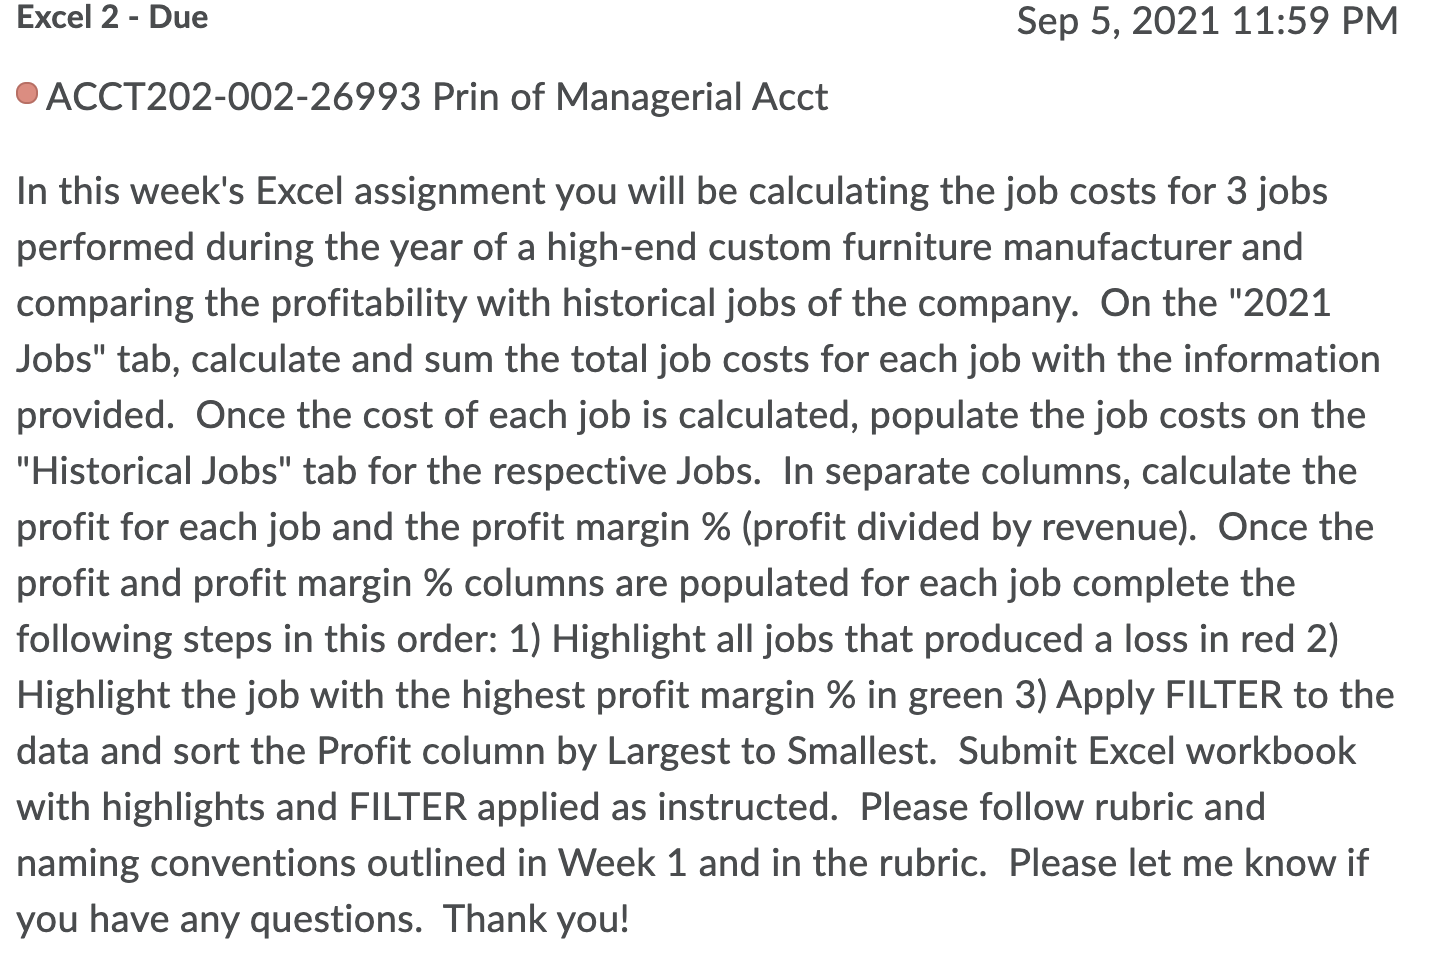This screenshot has width=1450, height=962.
Task: Click "FILTER applied as instructed" phrase
Action: point(593,807)
